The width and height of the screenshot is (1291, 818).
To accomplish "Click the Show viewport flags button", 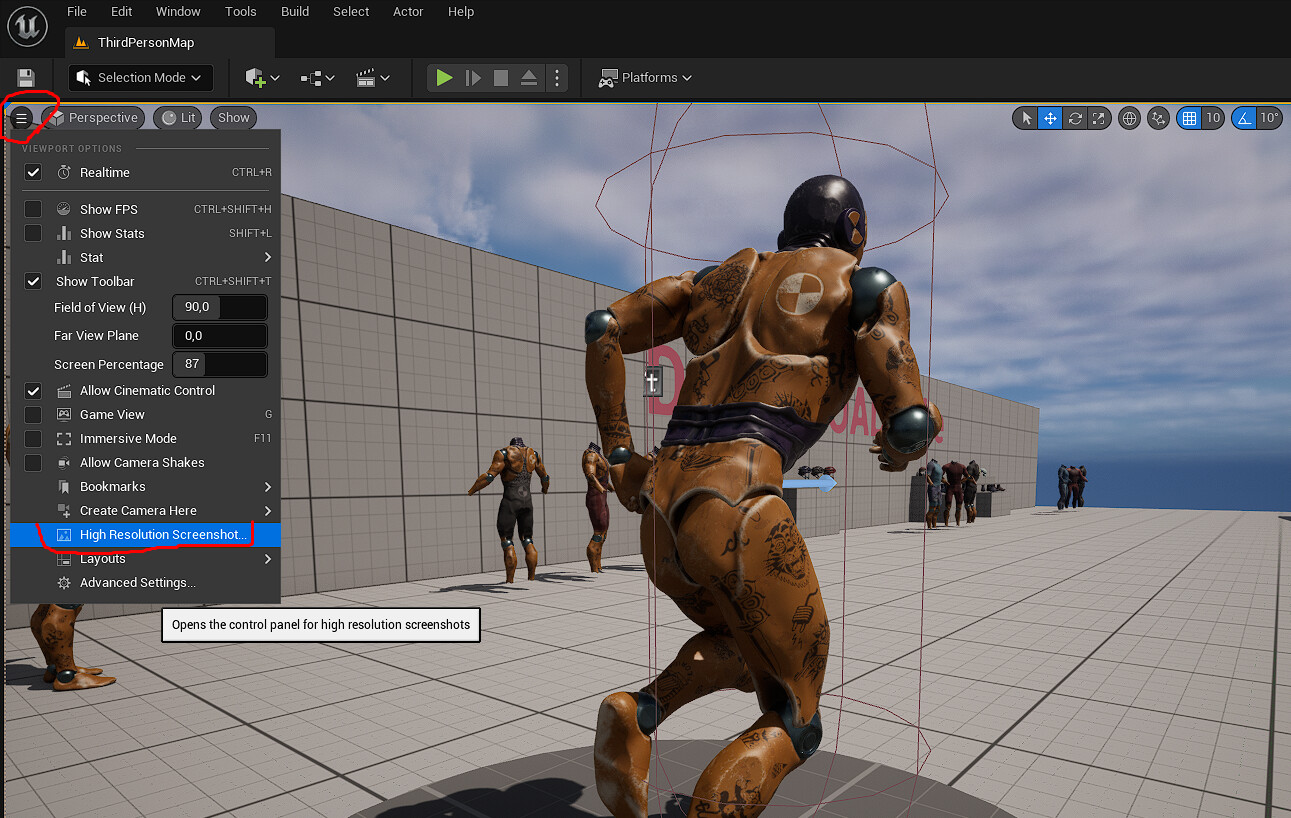I will pos(233,118).
